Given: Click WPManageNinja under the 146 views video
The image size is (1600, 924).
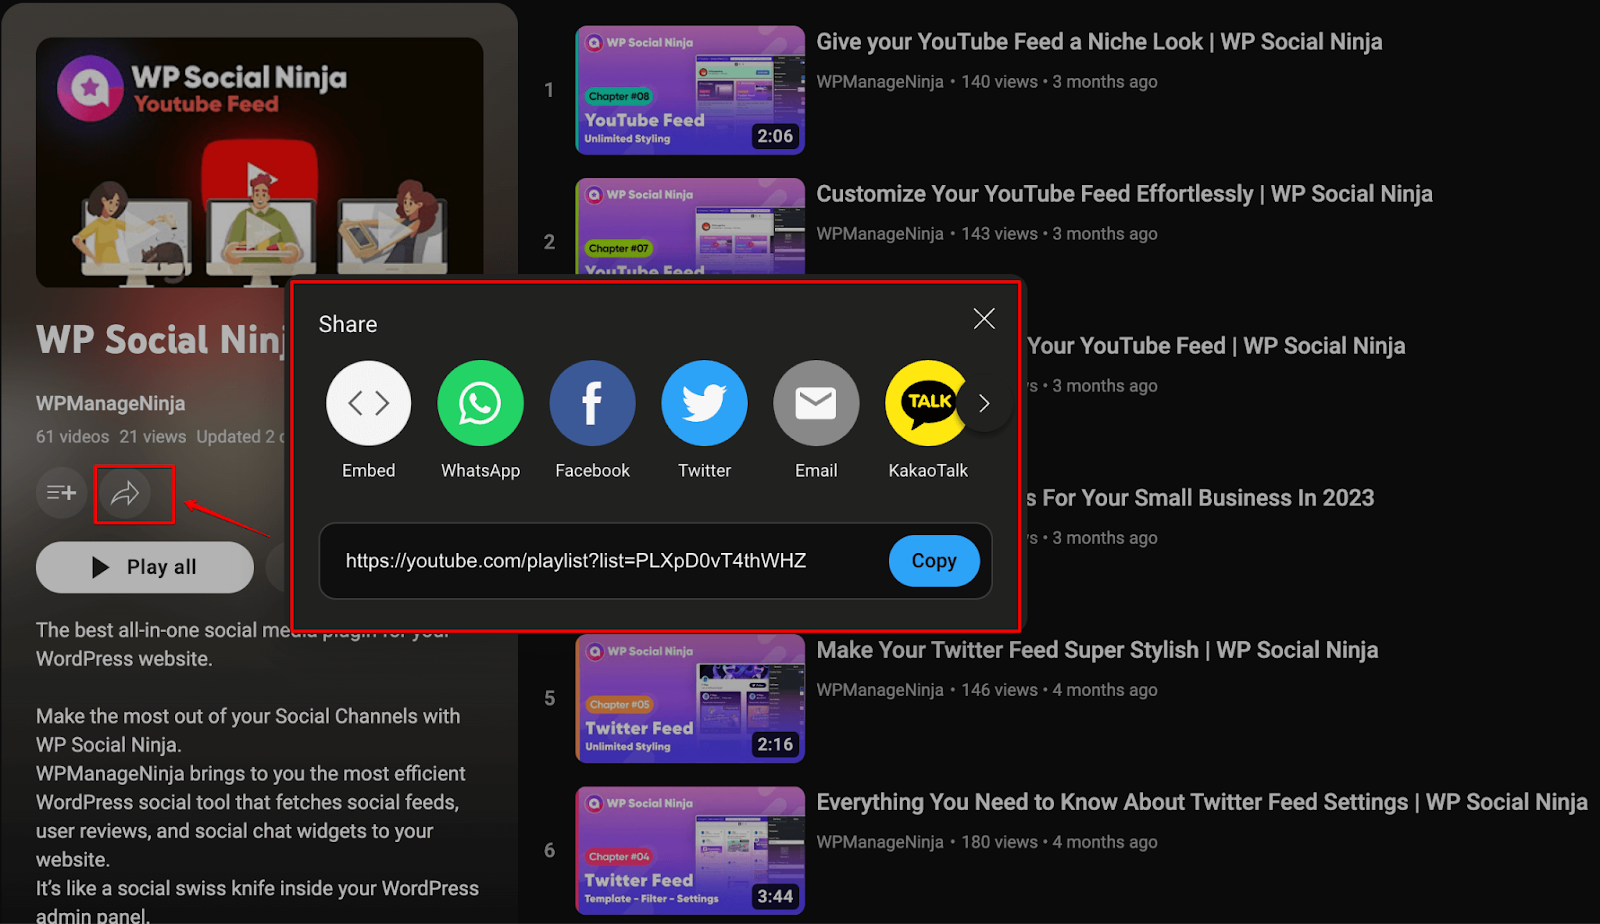Looking at the screenshot, I should pyautogui.click(x=880, y=690).
